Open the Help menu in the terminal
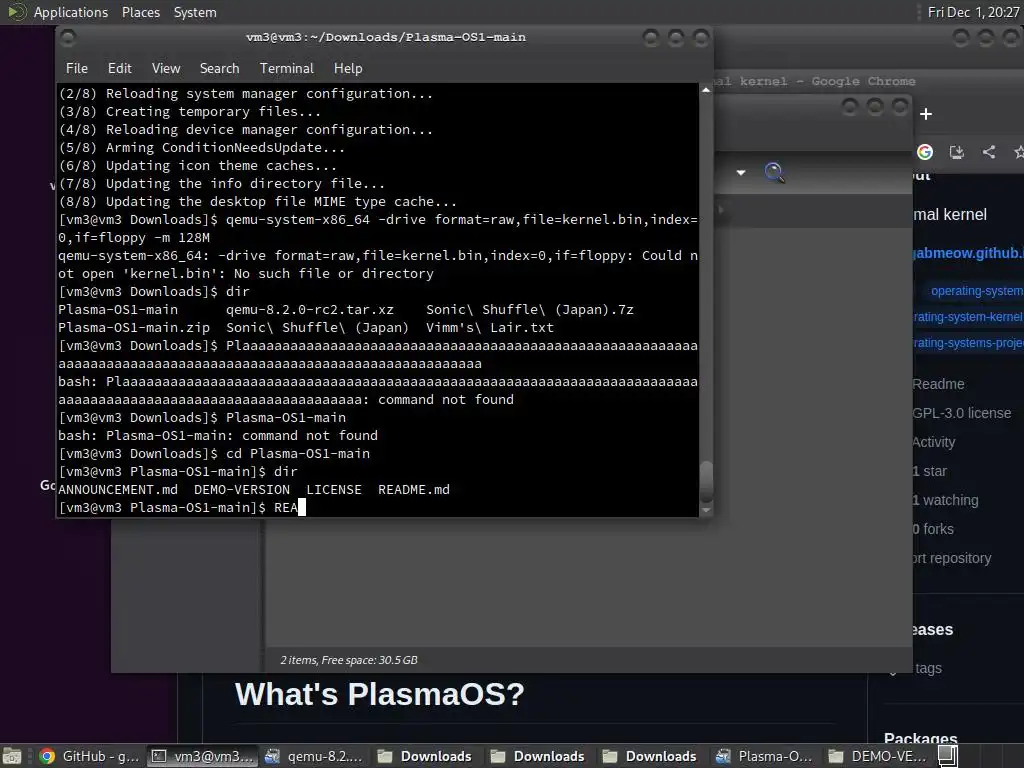1024x768 pixels. (x=348, y=69)
